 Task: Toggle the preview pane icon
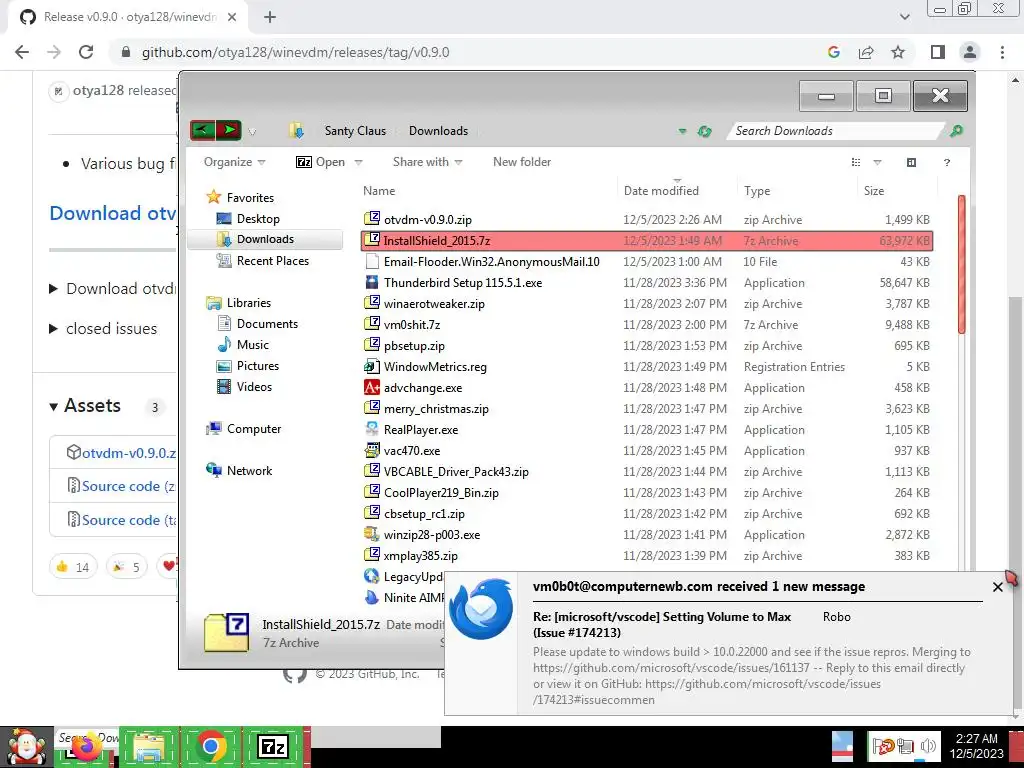tap(911, 163)
